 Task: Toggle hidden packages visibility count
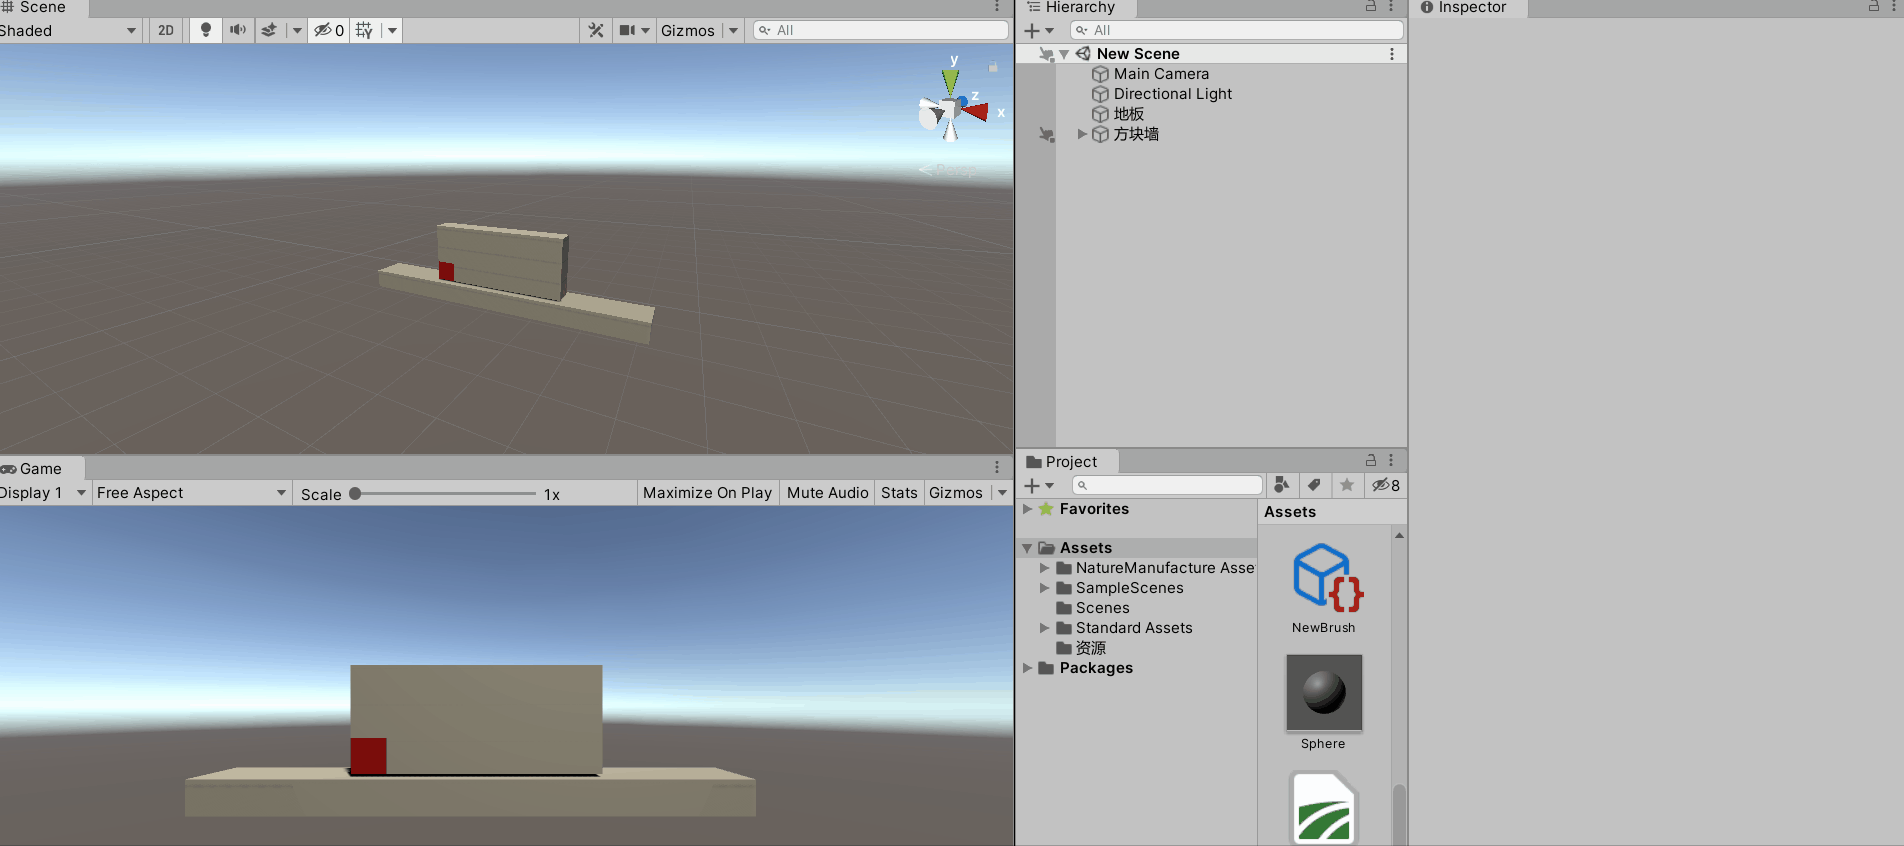click(x=1385, y=485)
